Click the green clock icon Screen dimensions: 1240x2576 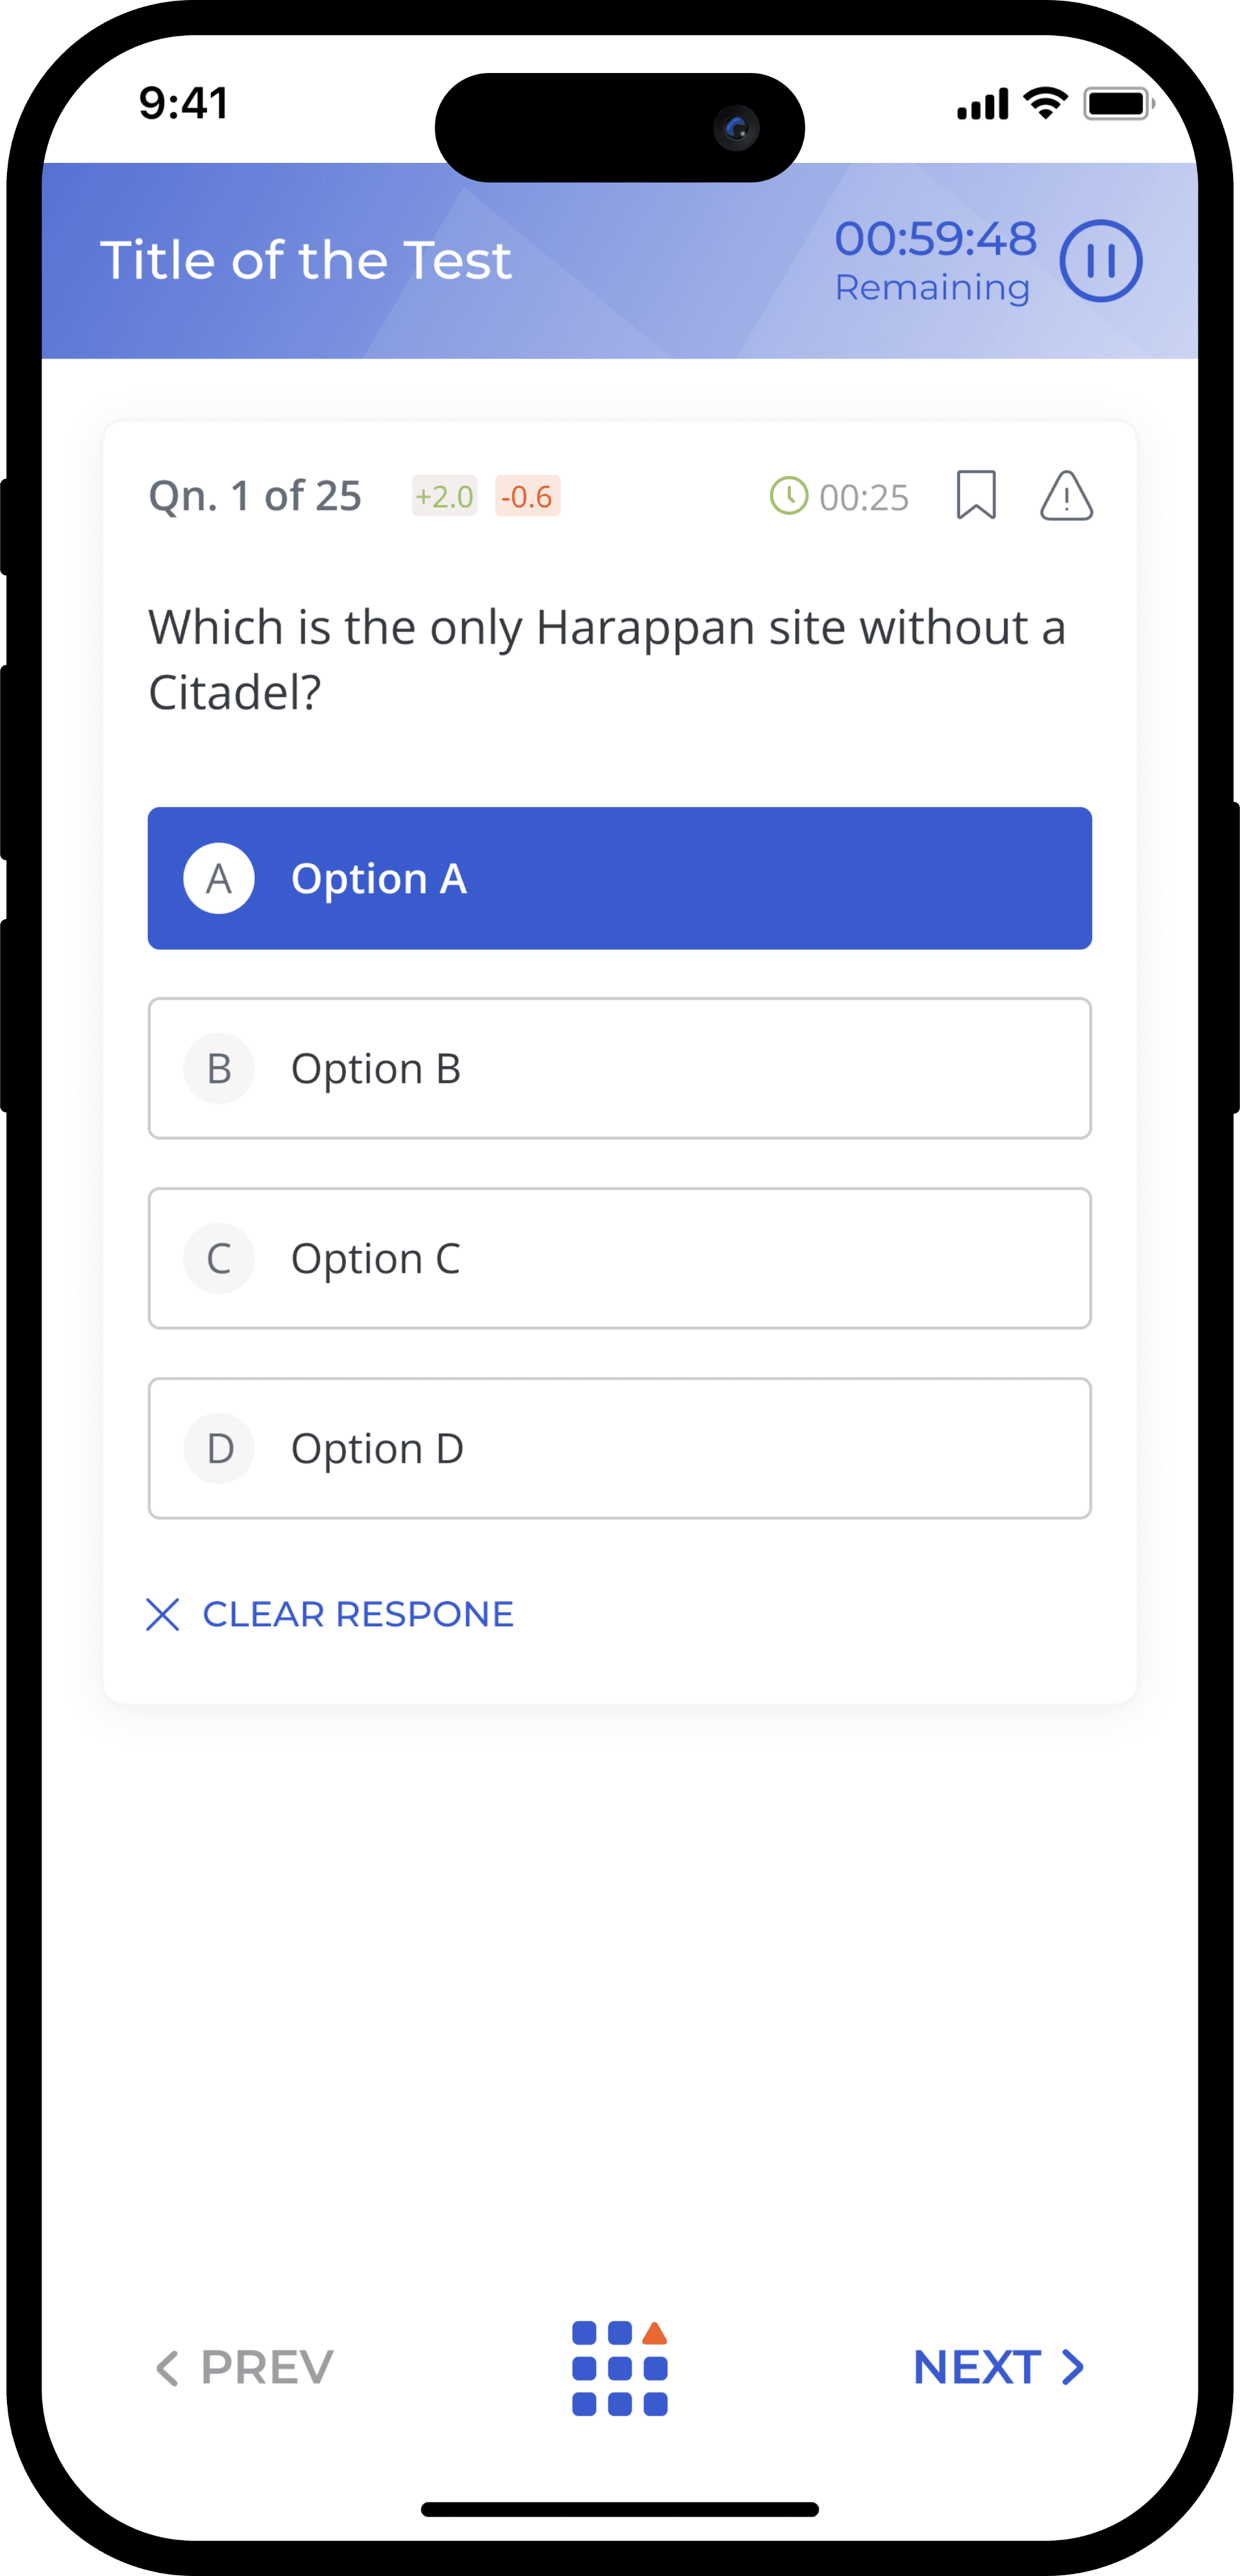788,496
